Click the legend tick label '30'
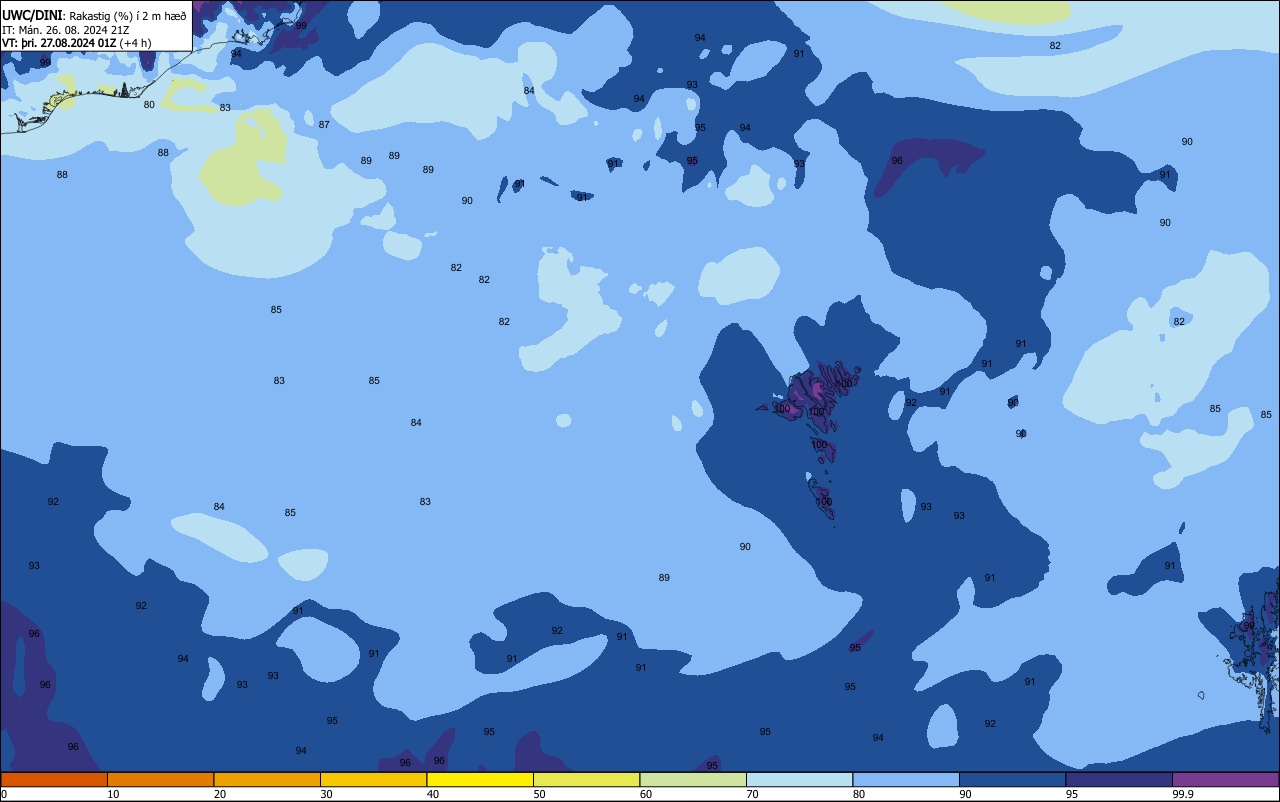 tap(326, 794)
